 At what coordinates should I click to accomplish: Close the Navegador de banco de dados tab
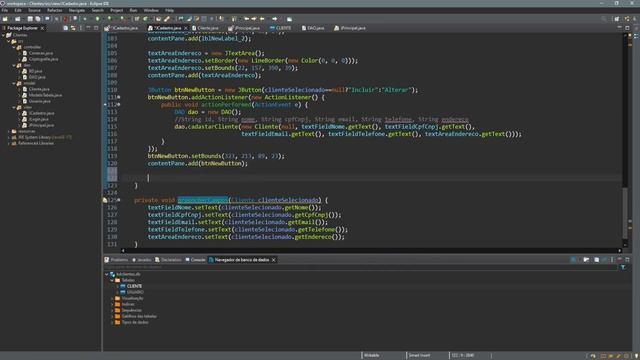273,260
